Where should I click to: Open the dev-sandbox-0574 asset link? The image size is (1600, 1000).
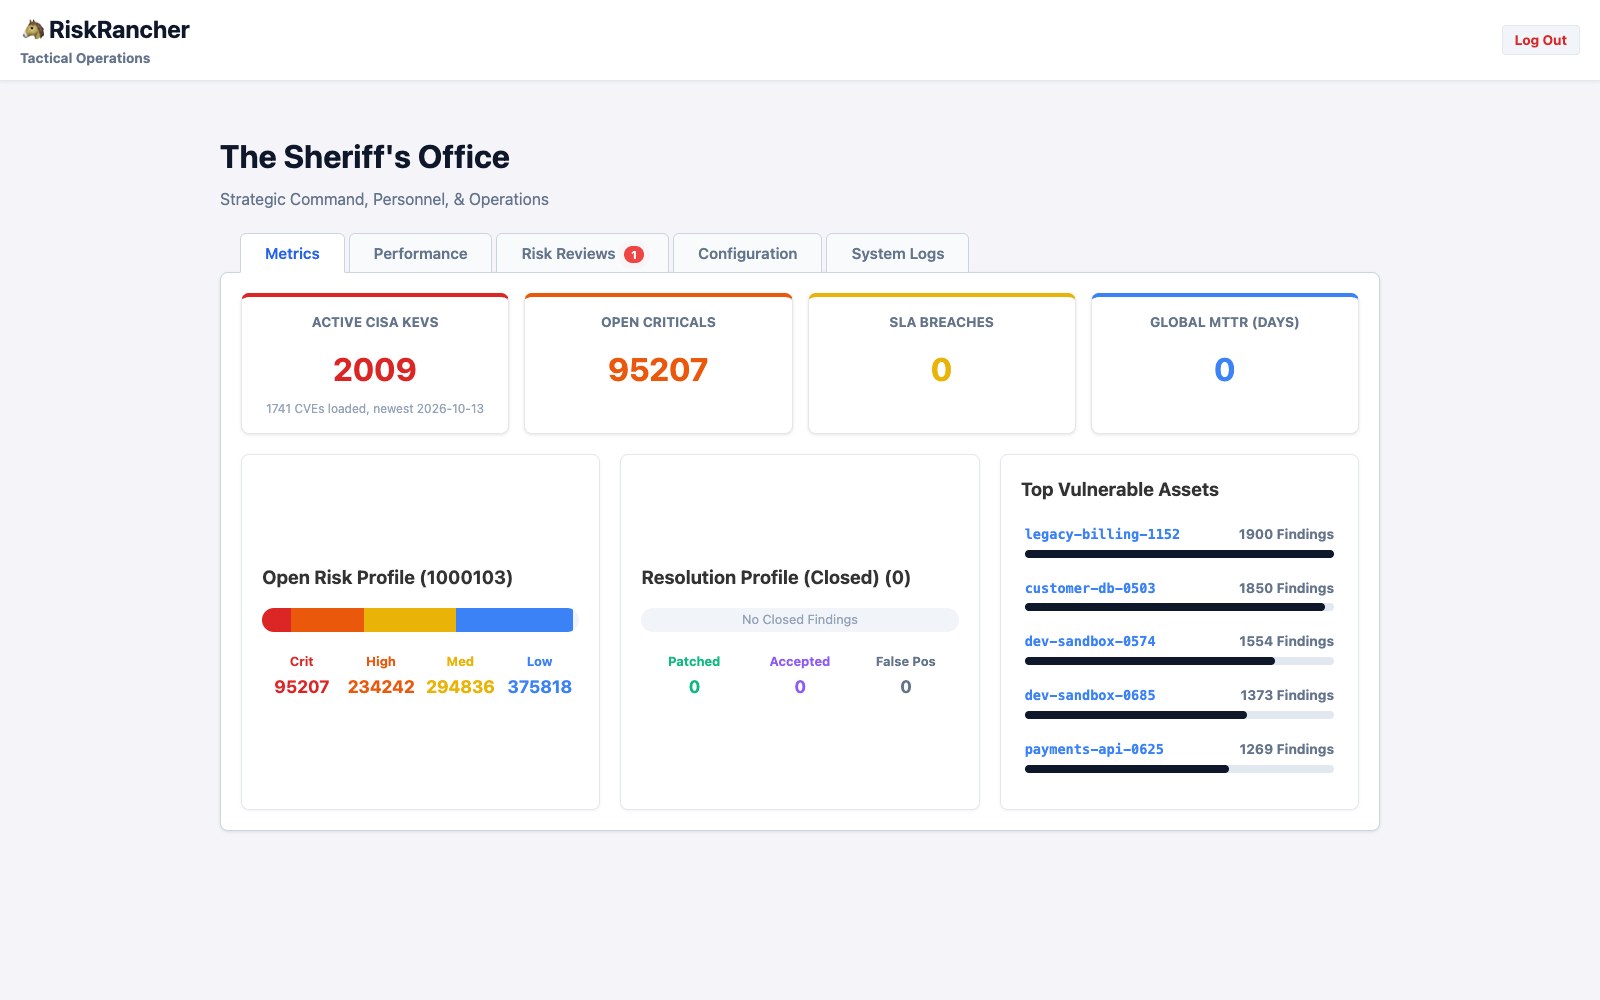(x=1090, y=641)
